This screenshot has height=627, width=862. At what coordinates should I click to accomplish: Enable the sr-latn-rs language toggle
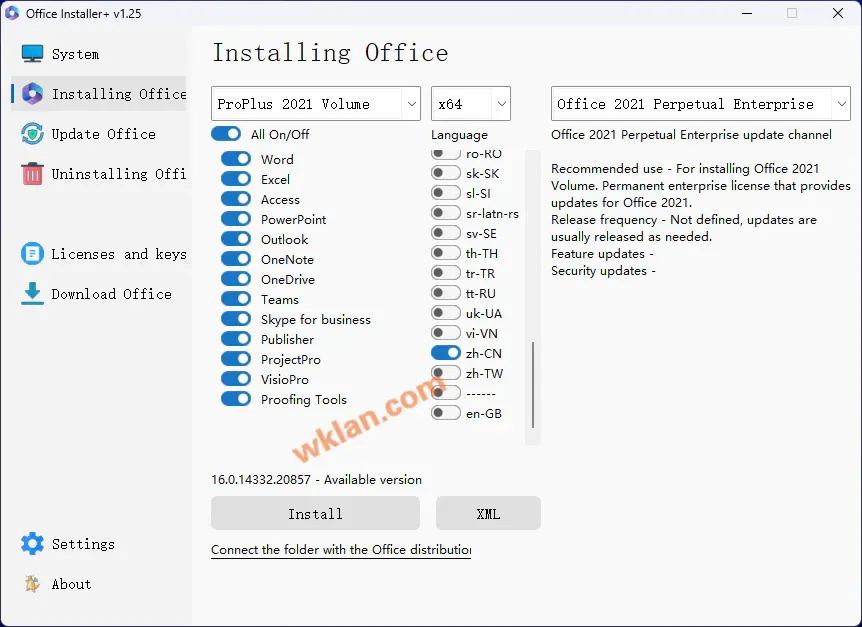446,213
